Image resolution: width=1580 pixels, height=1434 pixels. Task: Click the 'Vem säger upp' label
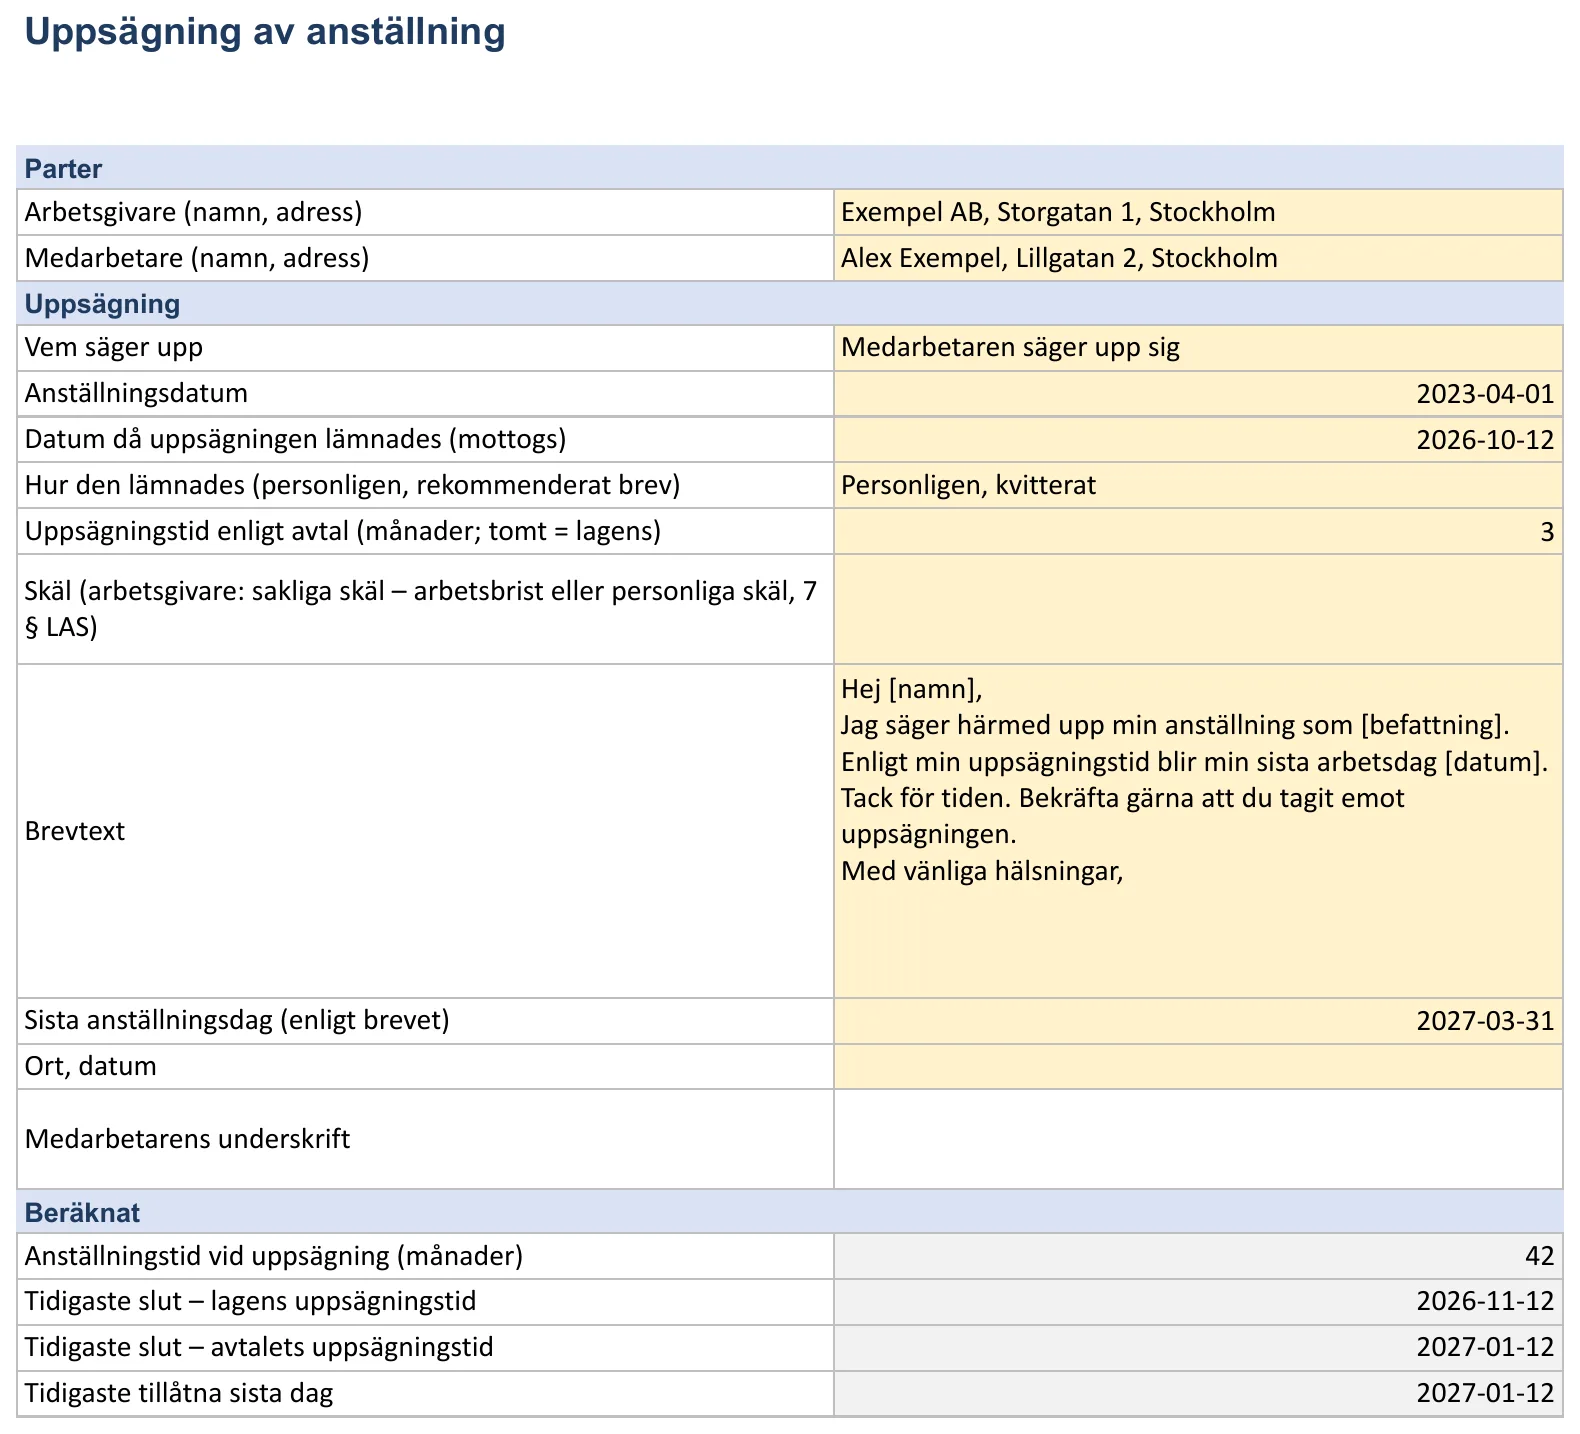(114, 347)
